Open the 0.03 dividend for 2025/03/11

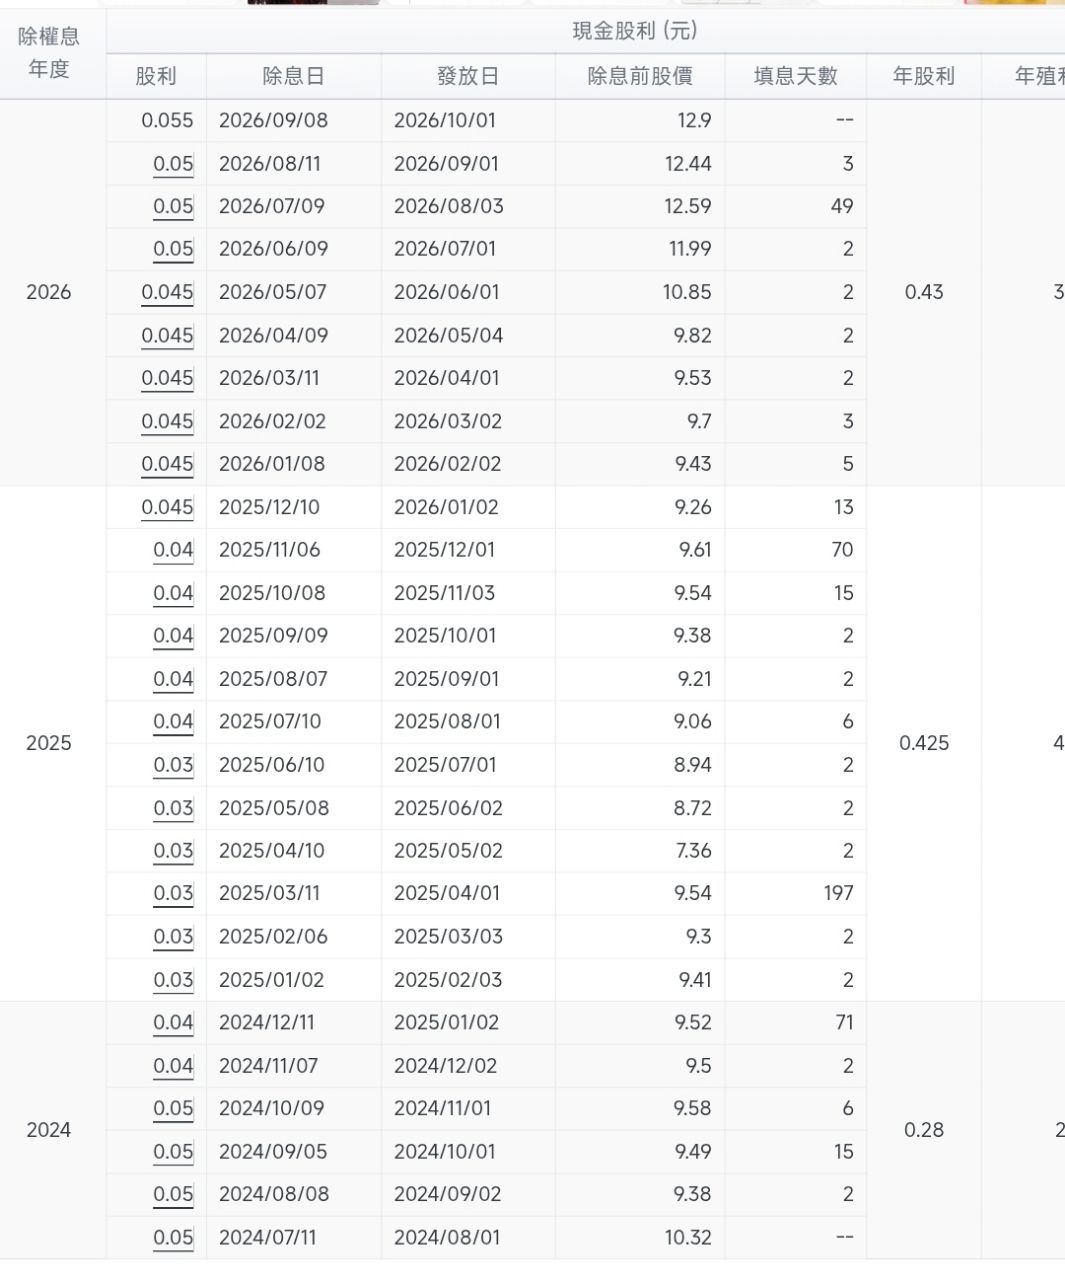(173, 894)
